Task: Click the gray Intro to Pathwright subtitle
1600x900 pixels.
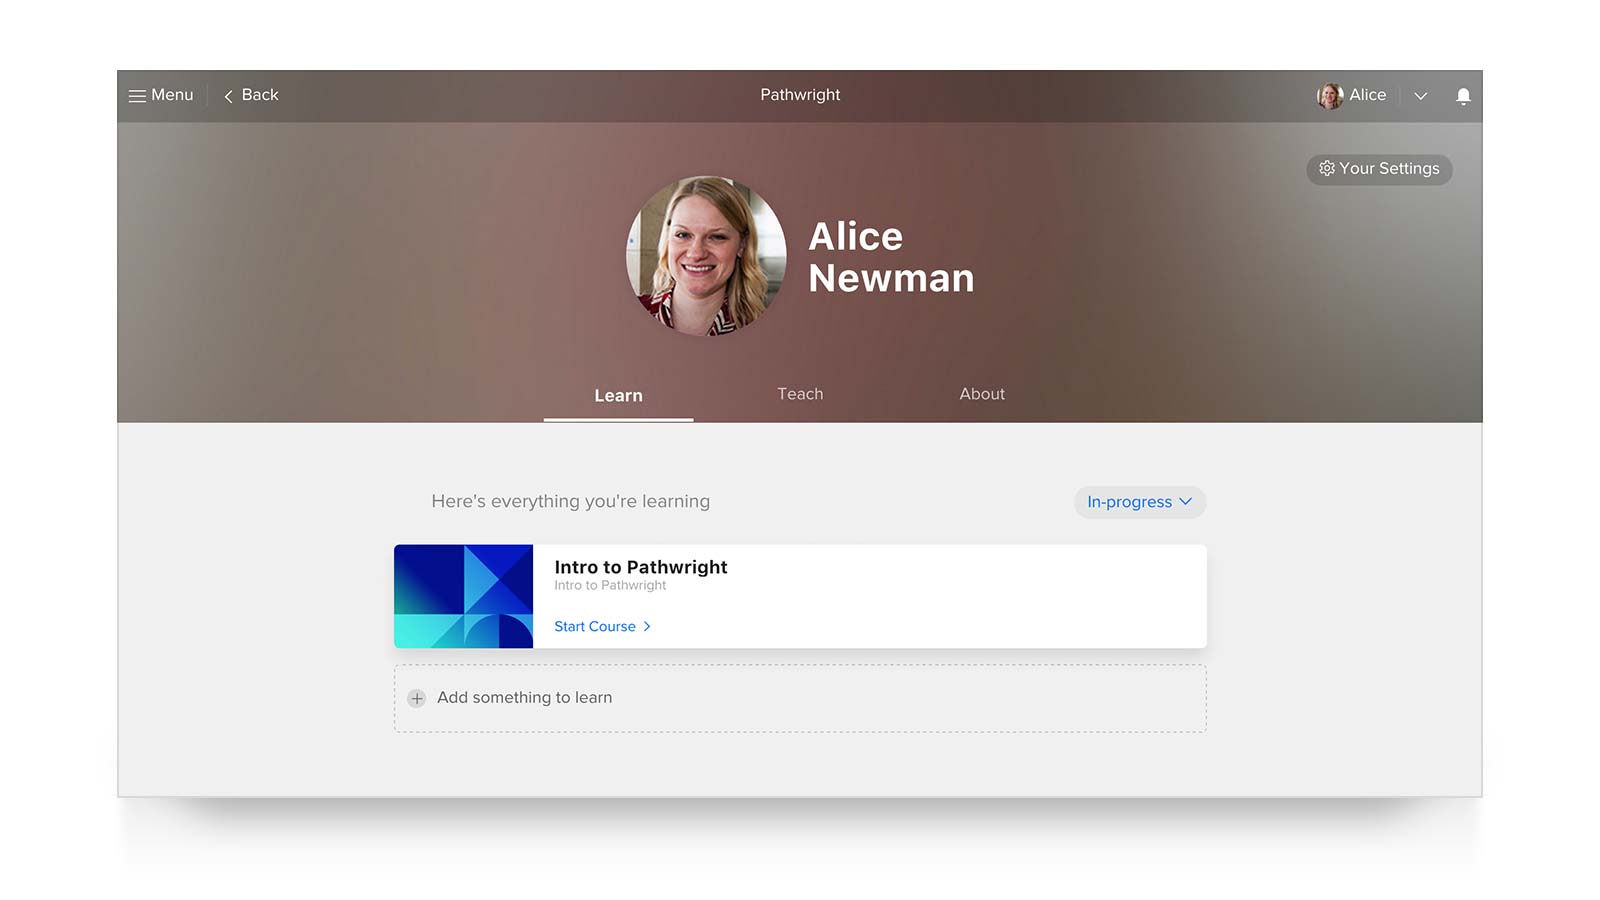Action: 610,585
